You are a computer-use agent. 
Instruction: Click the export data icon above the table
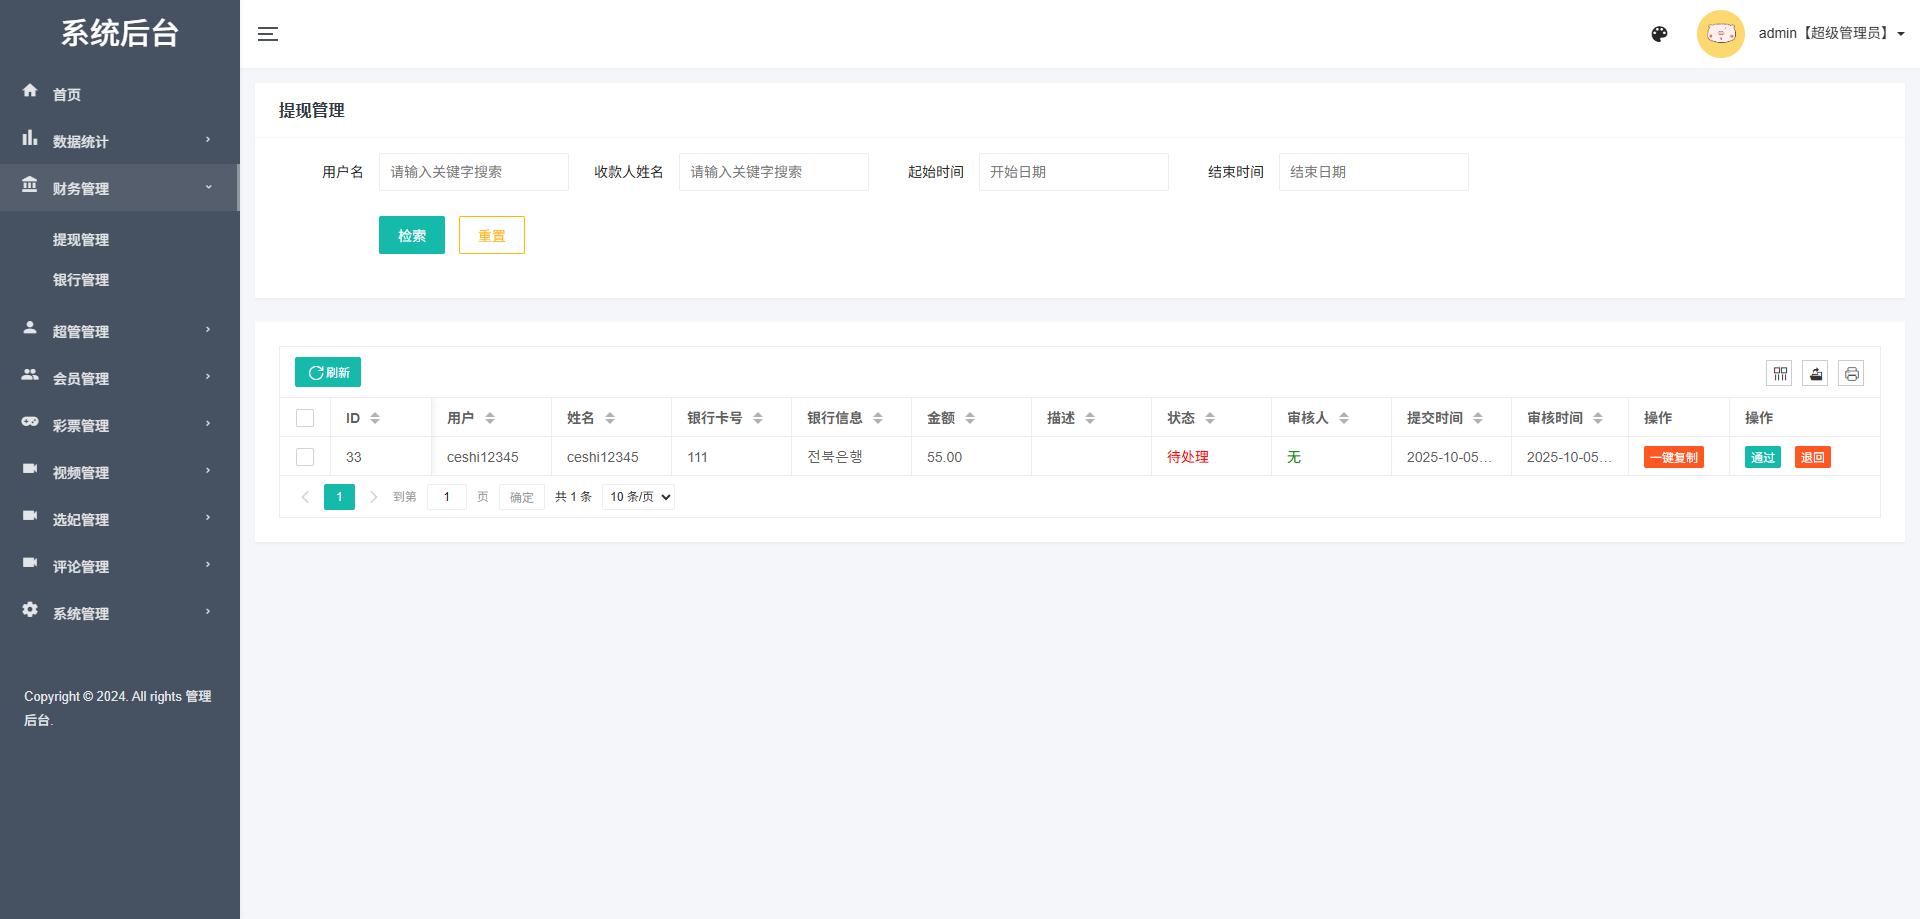coord(1815,372)
